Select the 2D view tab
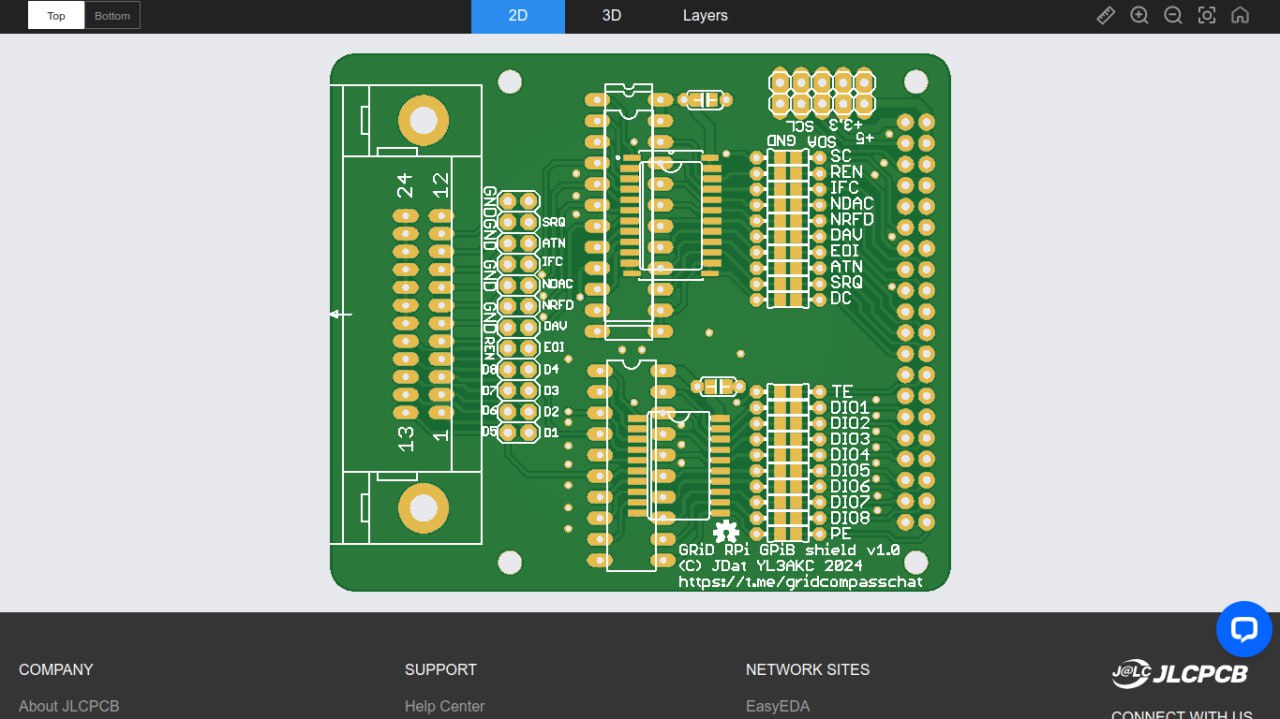 click(518, 16)
